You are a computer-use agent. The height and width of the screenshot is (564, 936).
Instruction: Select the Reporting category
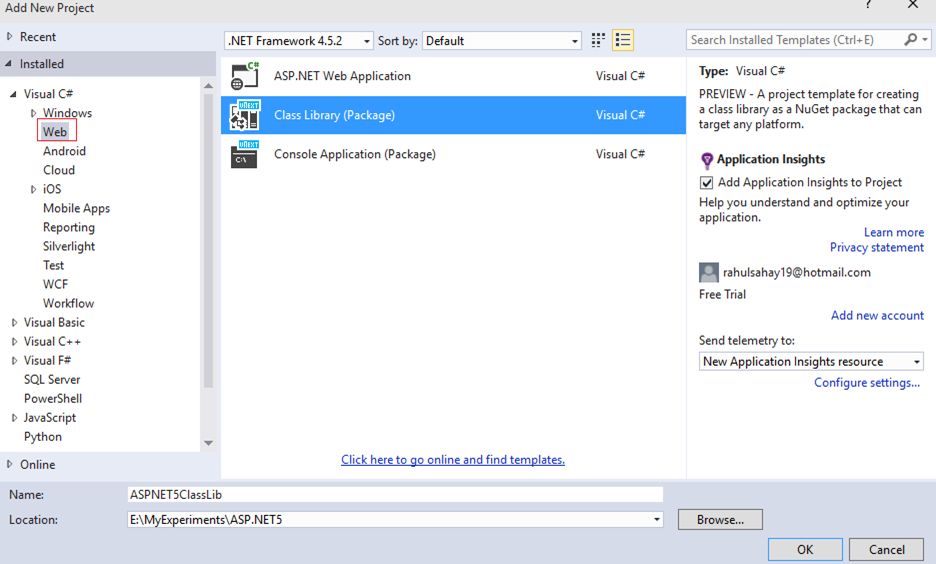point(69,227)
